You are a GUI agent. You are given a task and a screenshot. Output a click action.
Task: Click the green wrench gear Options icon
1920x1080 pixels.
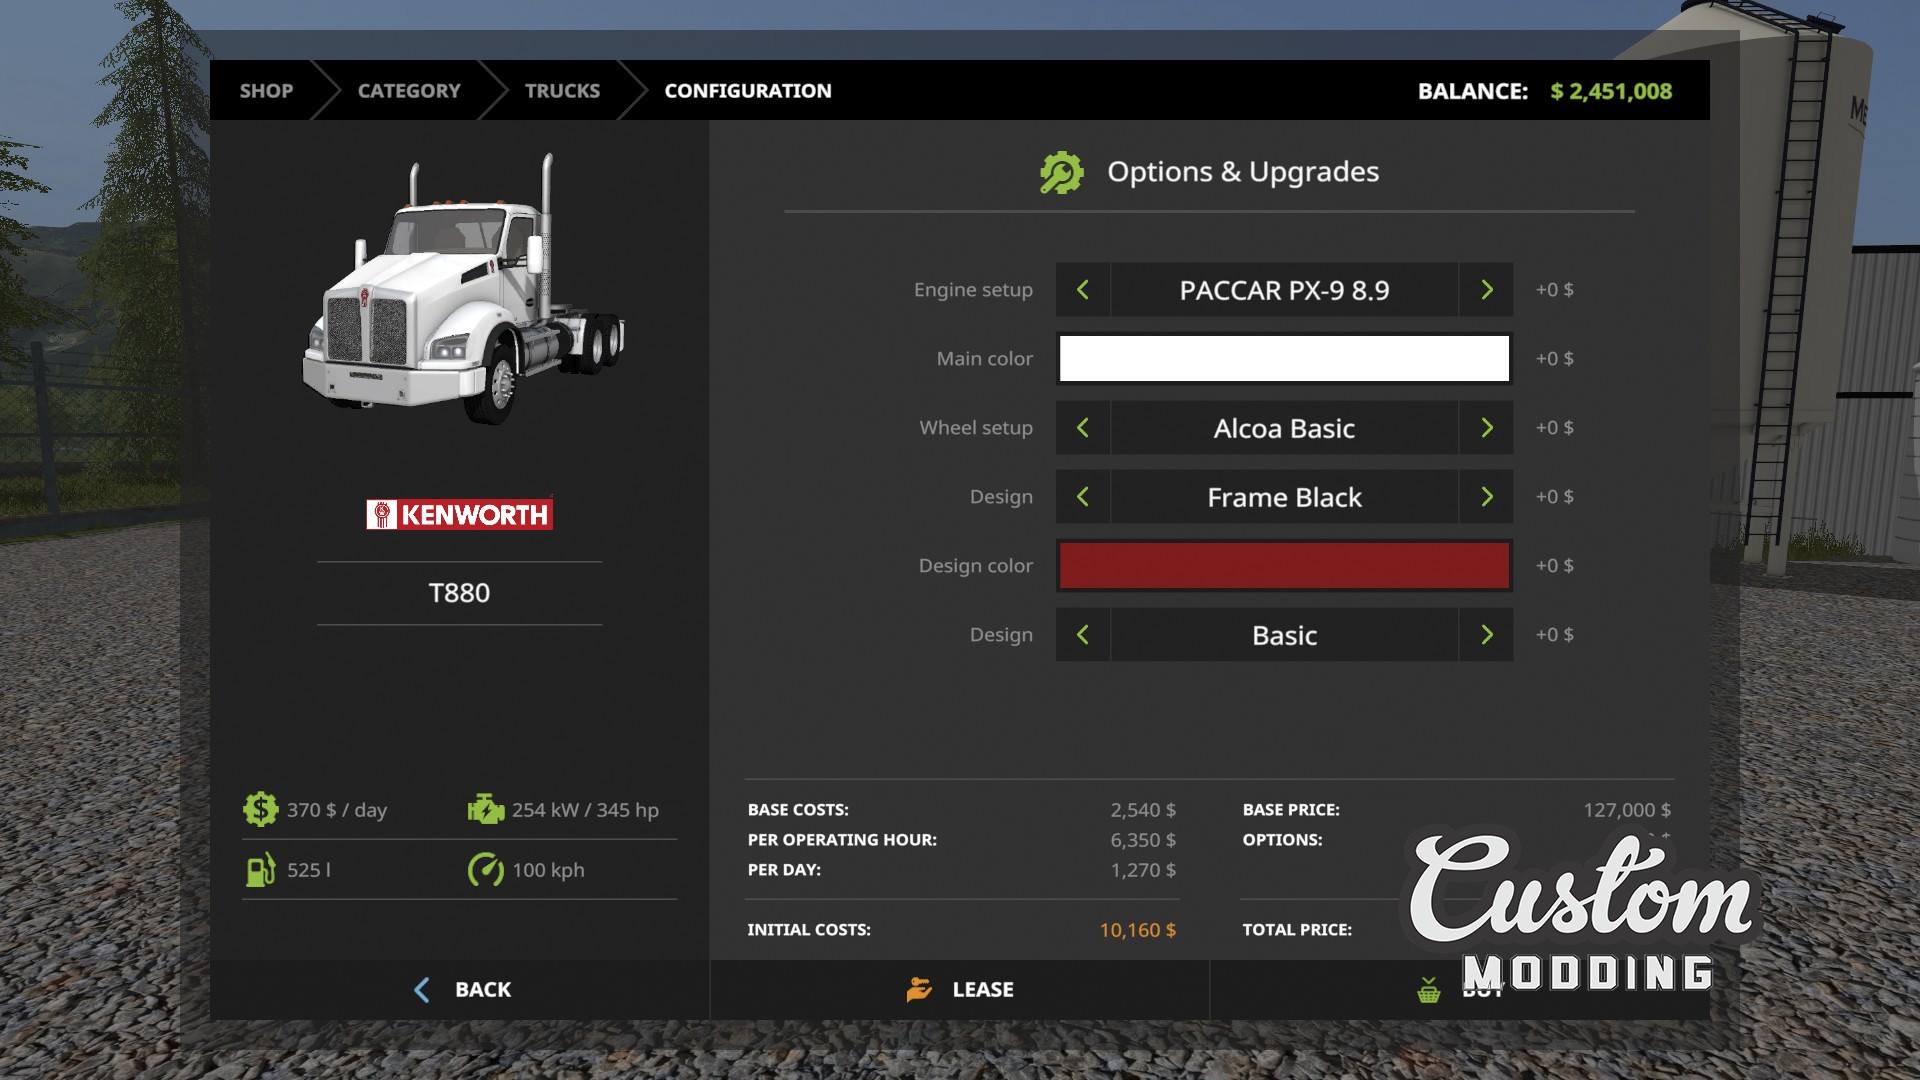(x=1061, y=173)
